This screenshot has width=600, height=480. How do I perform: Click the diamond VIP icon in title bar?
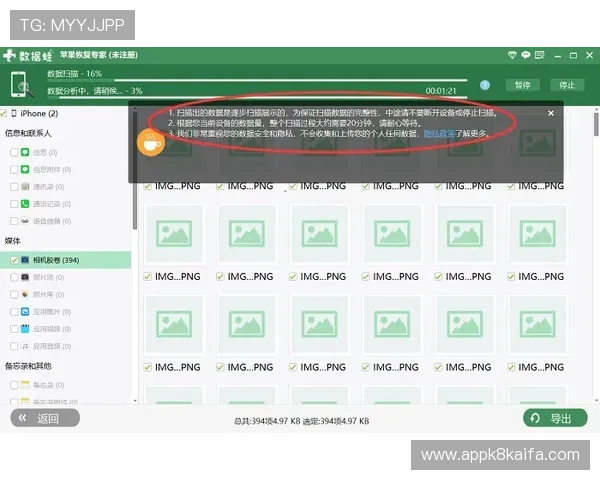tap(512, 55)
